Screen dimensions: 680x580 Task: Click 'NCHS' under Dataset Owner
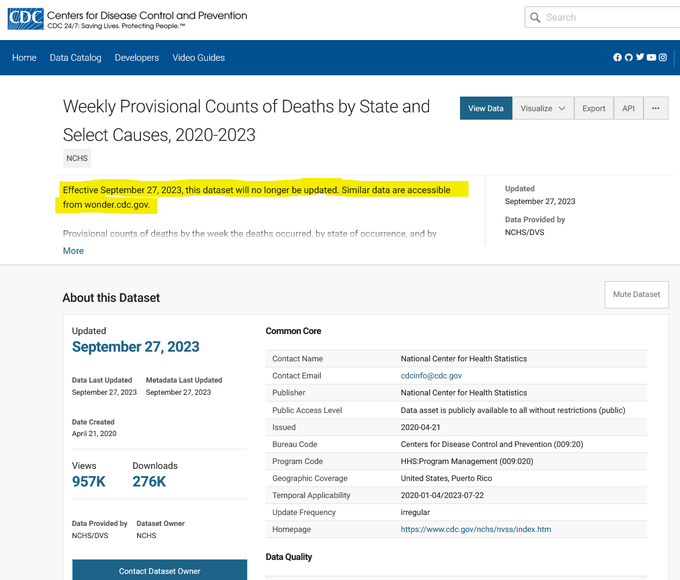pos(146,535)
